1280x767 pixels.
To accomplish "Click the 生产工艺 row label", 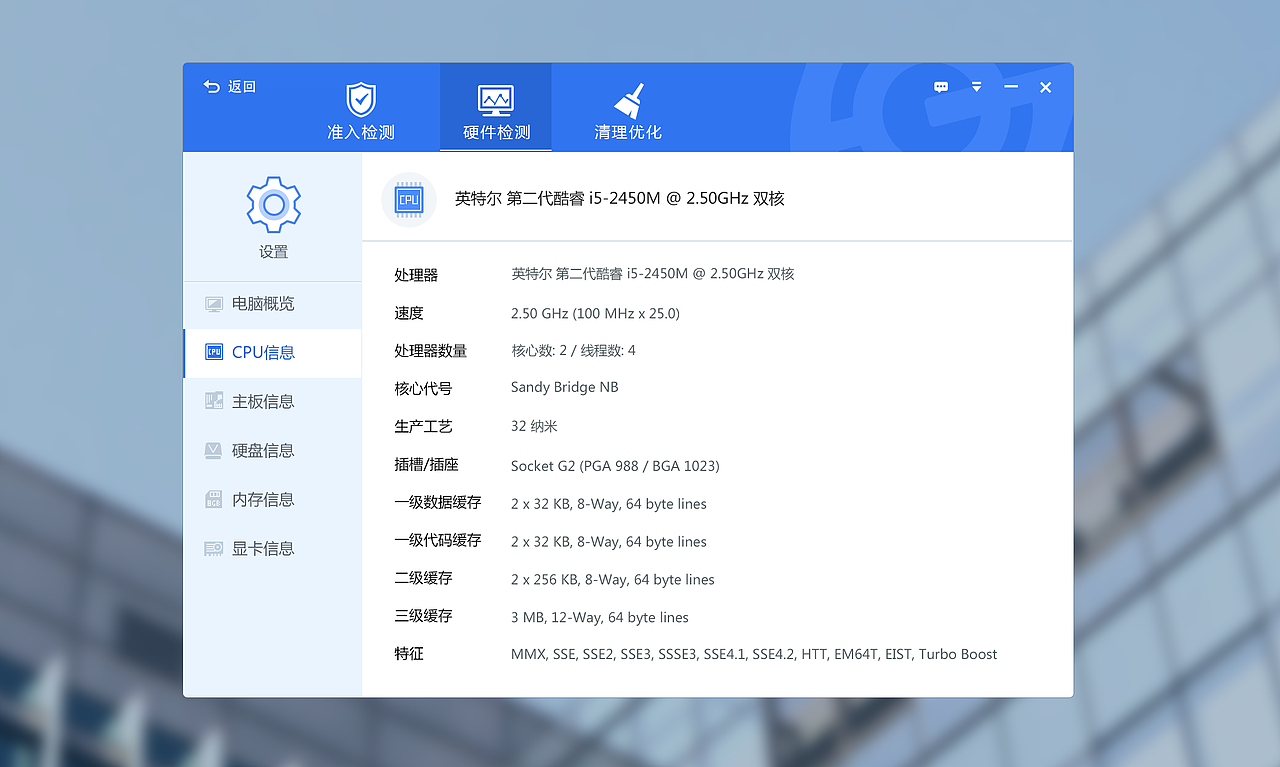I will [x=423, y=427].
